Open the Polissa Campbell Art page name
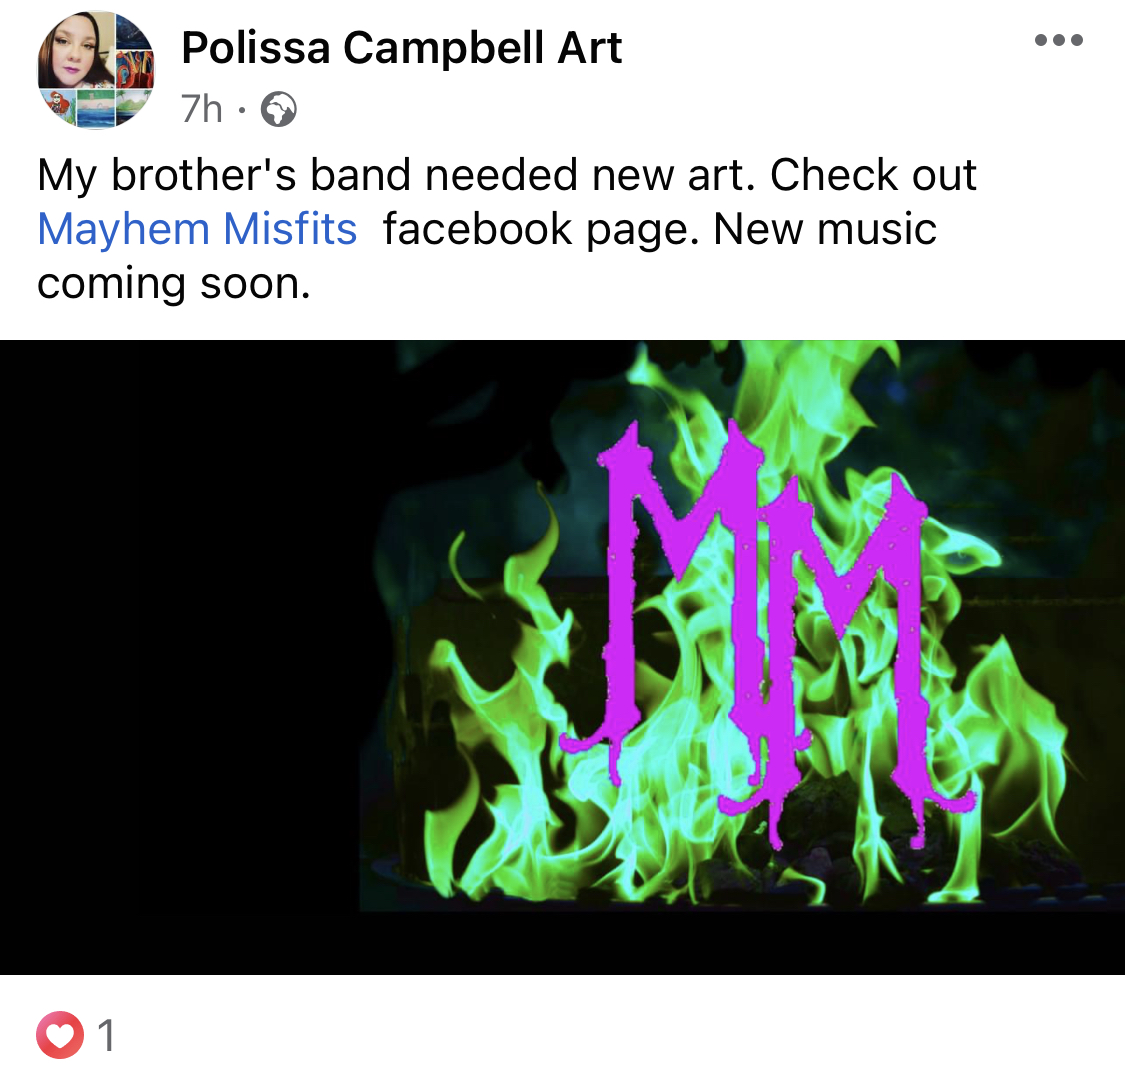This screenshot has width=1125, height=1090. pyautogui.click(x=401, y=48)
